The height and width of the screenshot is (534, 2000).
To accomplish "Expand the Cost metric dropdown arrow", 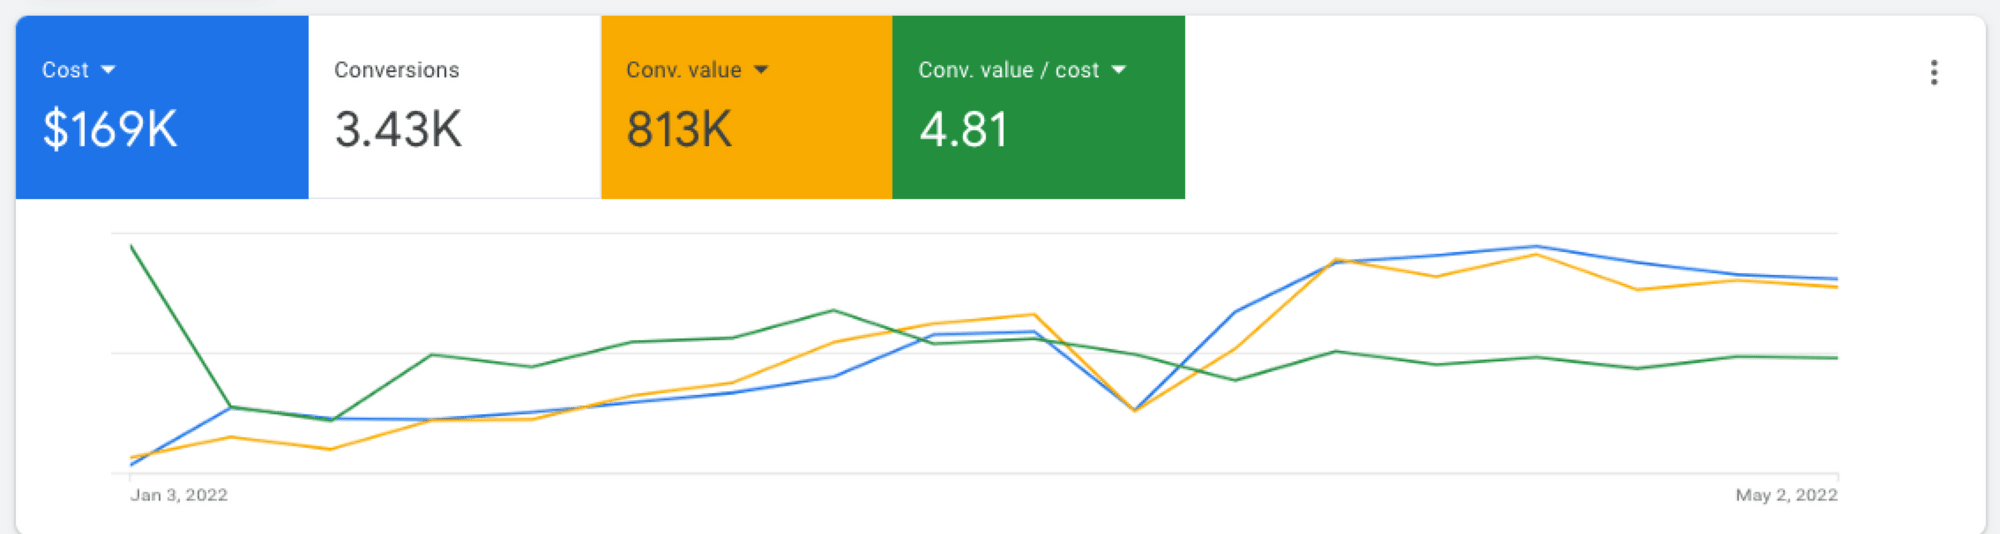I will pyautogui.click(x=108, y=70).
